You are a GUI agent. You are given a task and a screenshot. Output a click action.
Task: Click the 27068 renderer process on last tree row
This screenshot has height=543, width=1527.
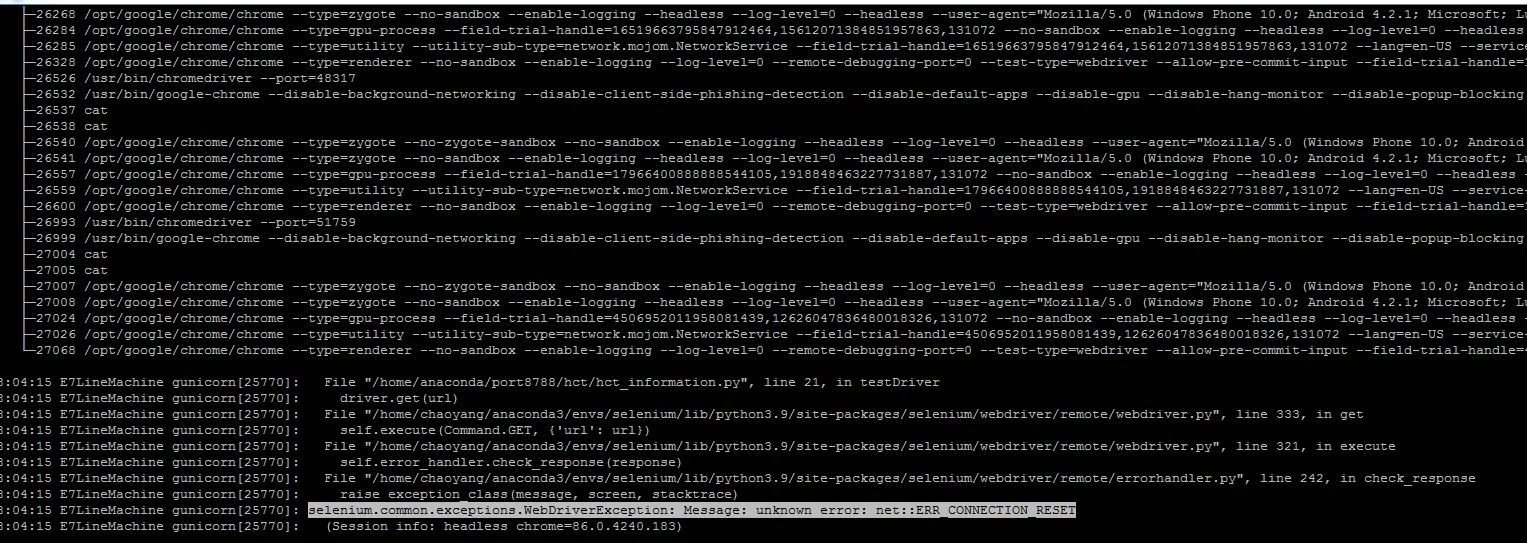pyautogui.click(x=778, y=349)
